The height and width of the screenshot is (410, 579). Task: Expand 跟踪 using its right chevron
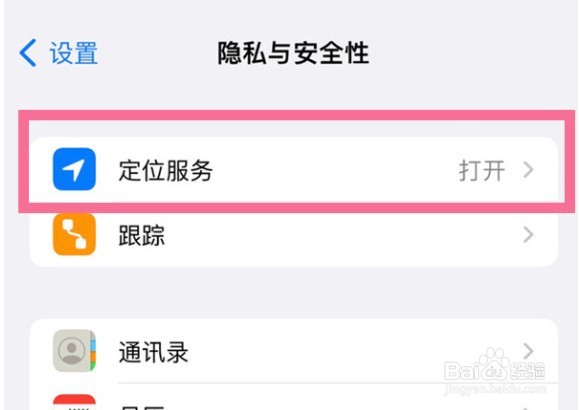(x=528, y=235)
